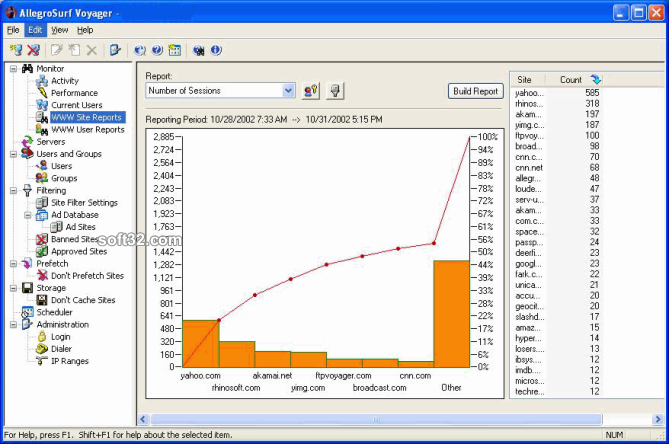Screen dimensions: 669x444
Task: Select Ad Sites in the tree
Action: click(x=80, y=227)
